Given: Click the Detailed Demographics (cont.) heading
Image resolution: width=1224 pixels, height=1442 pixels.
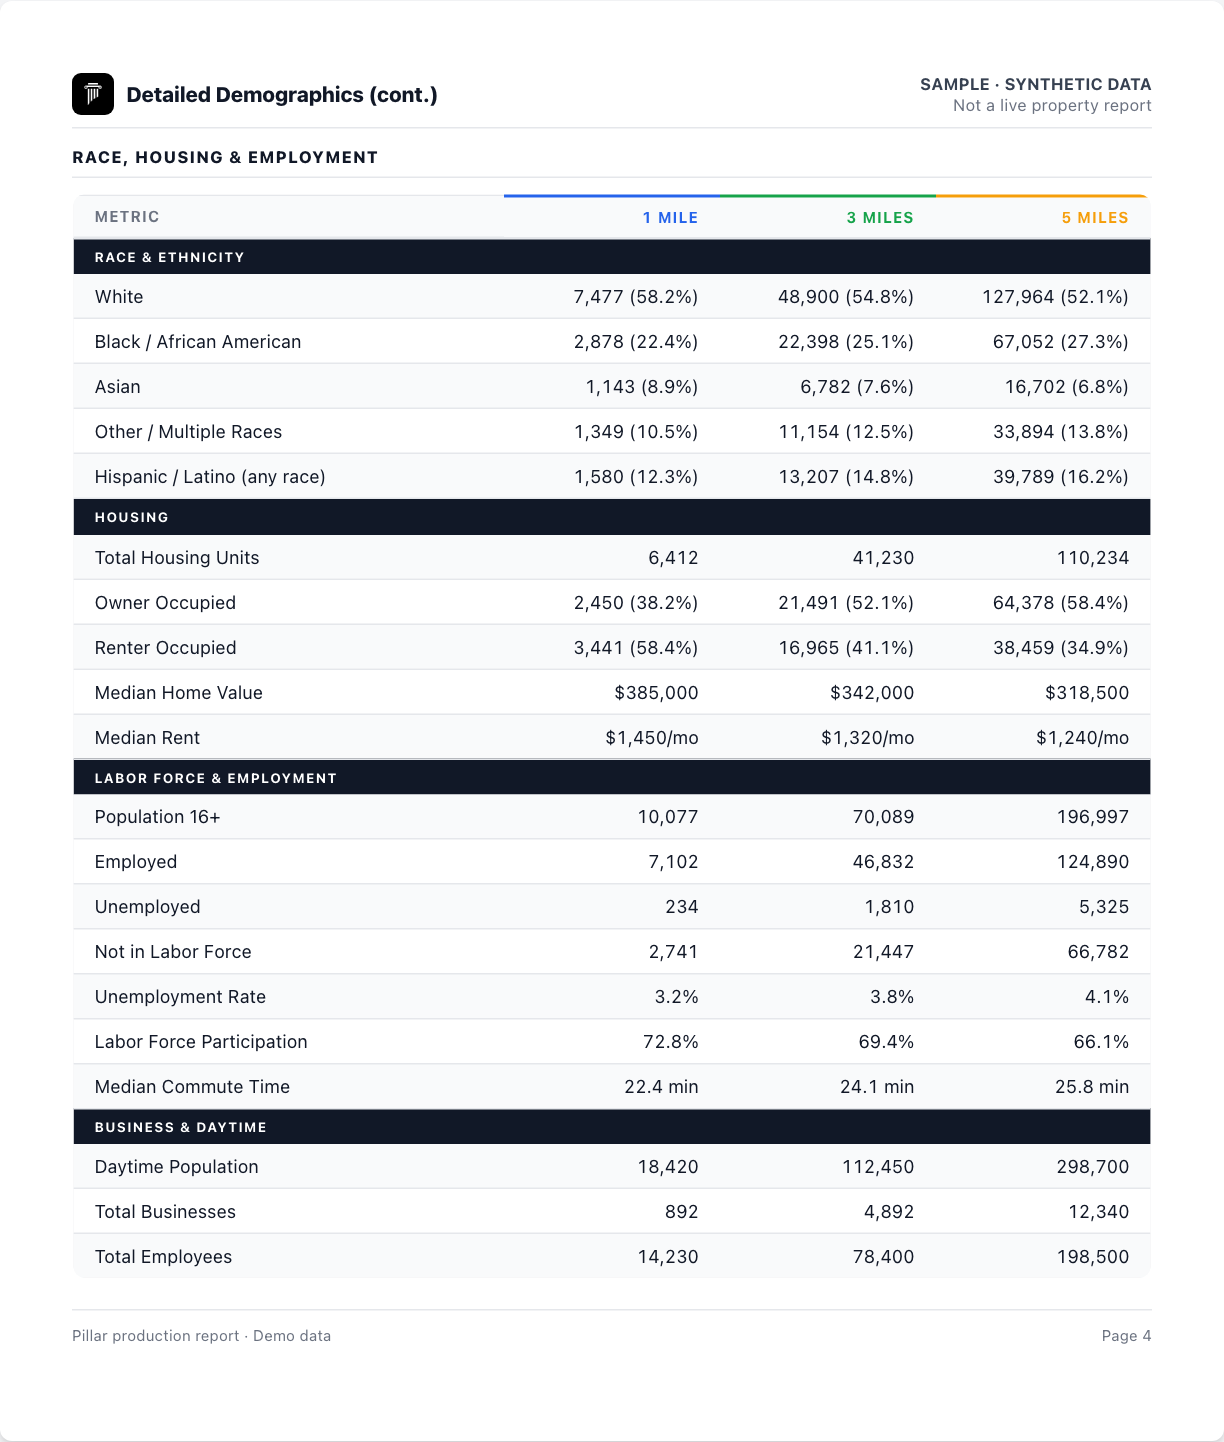Looking at the screenshot, I should pos(282,95).
